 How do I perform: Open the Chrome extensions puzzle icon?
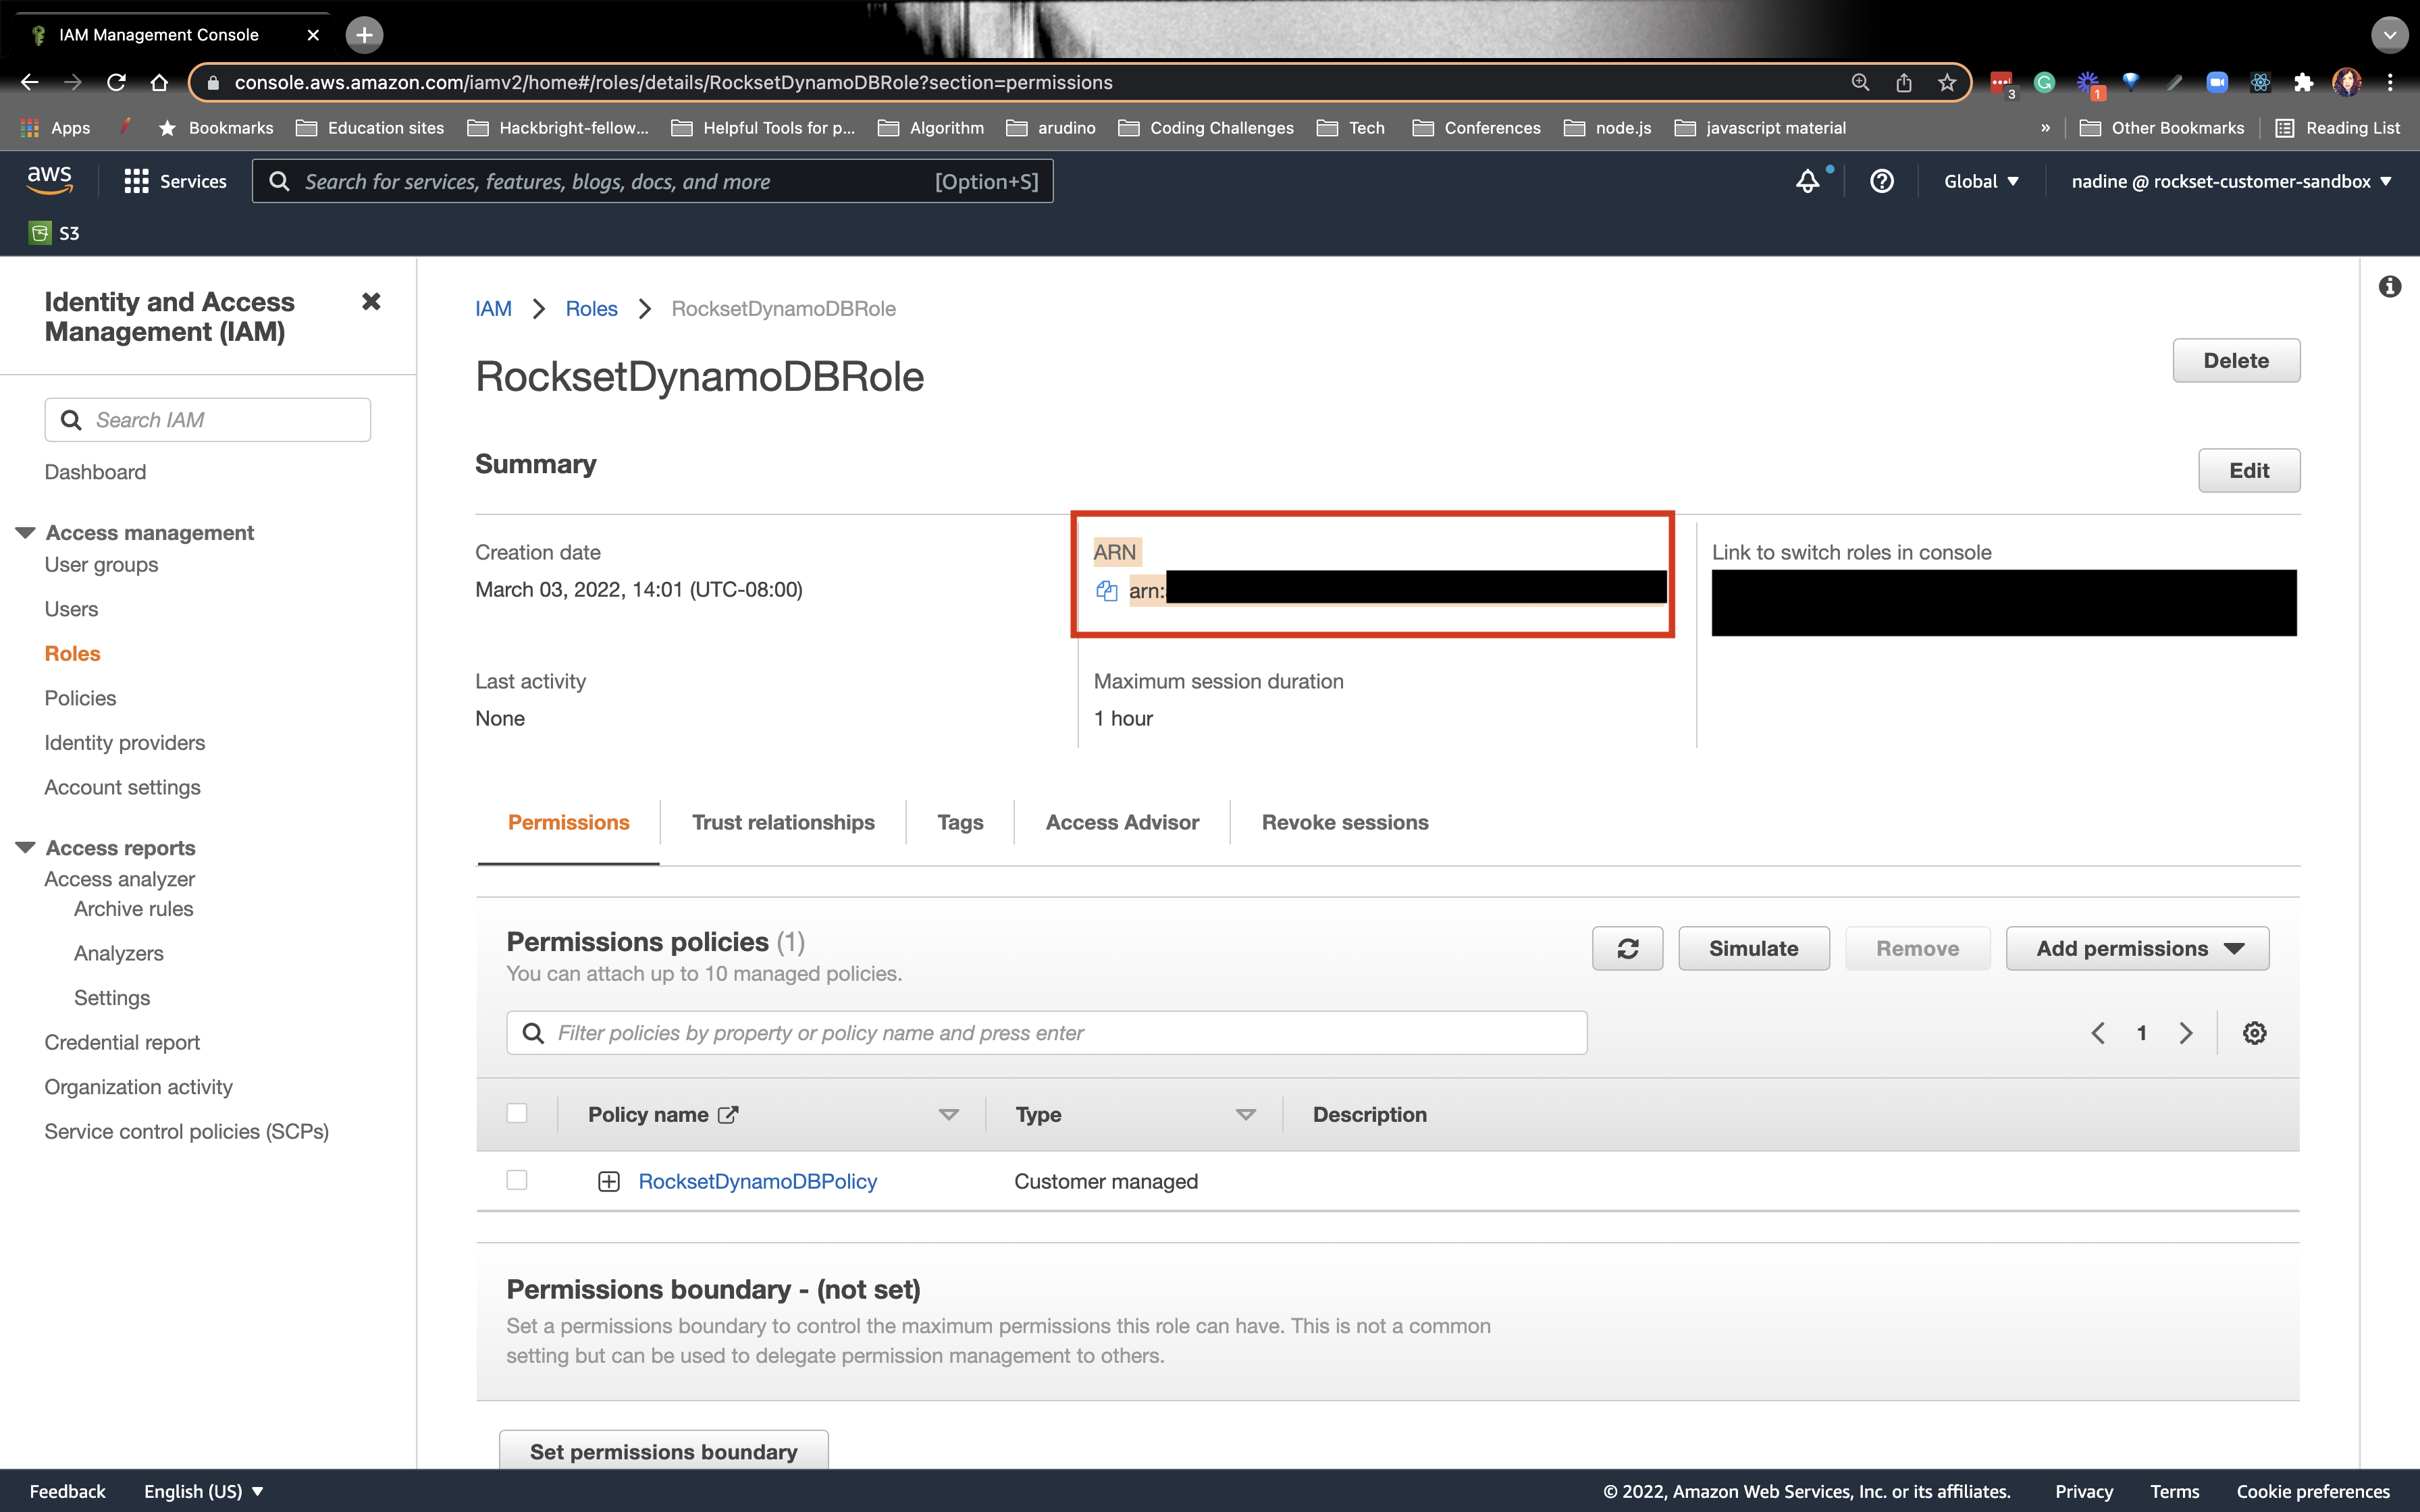(x=2304, y=82)
